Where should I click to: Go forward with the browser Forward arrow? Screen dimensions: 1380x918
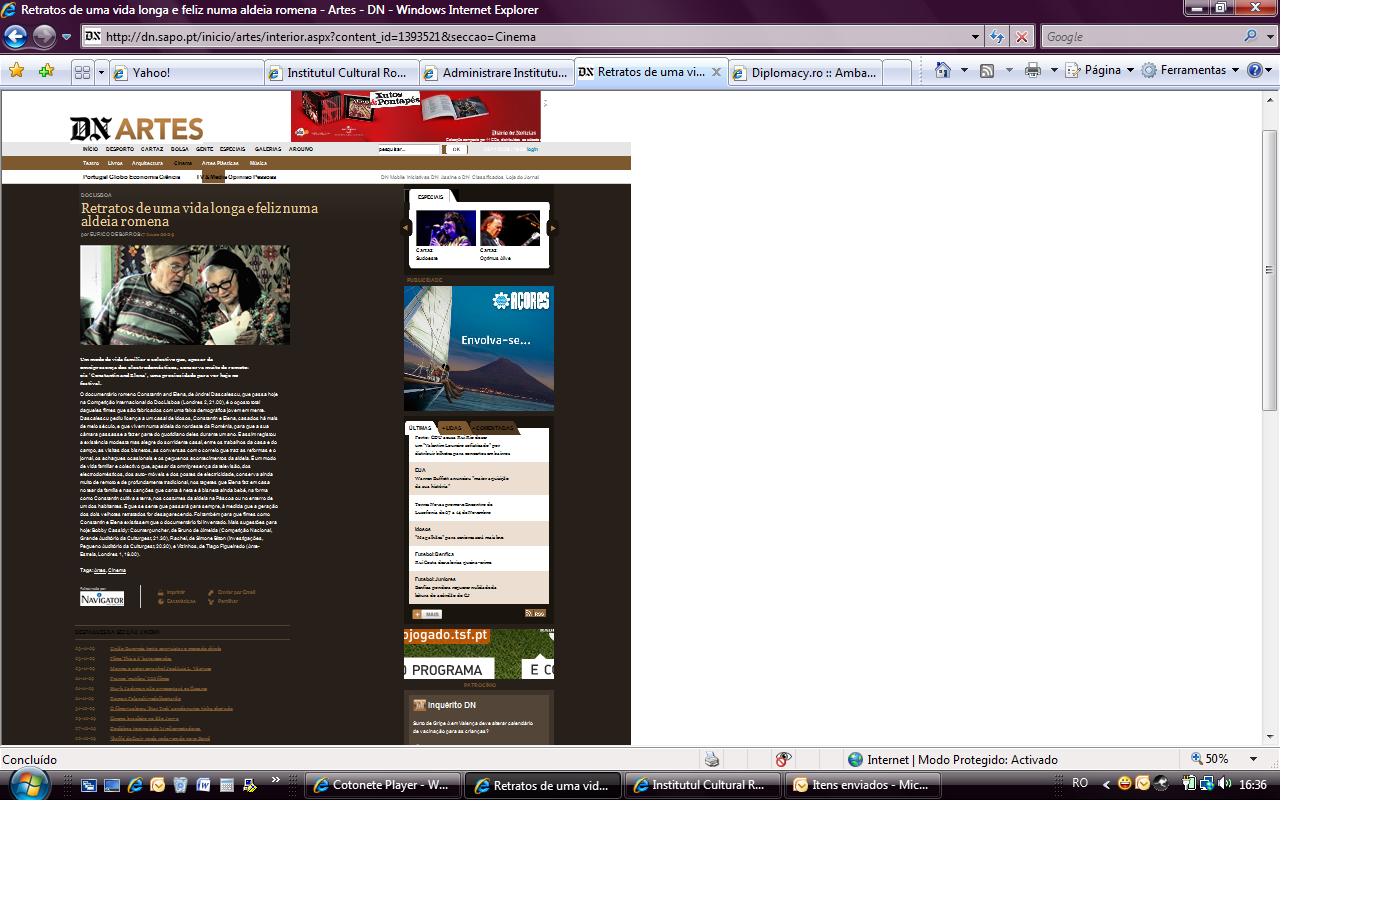(x=44, y=37)
